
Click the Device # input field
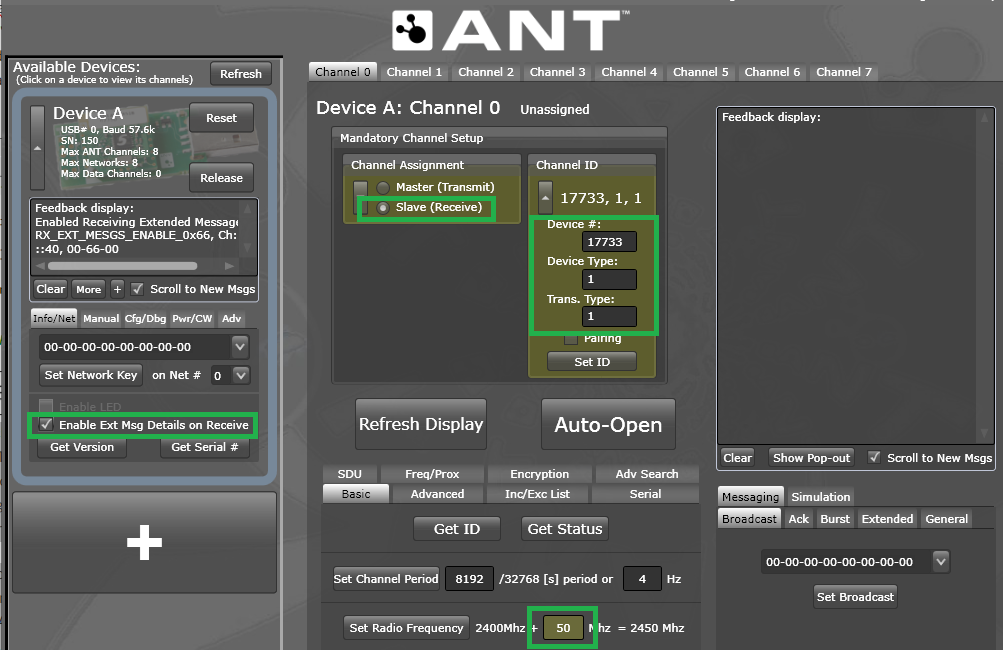pyautogui.click(x=609, y=242)
